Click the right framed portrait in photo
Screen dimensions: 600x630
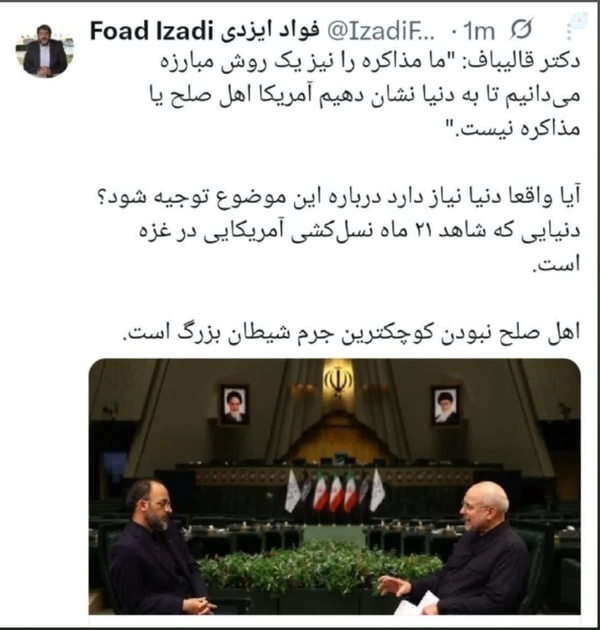pyautogui.click(x=445, y=405)
